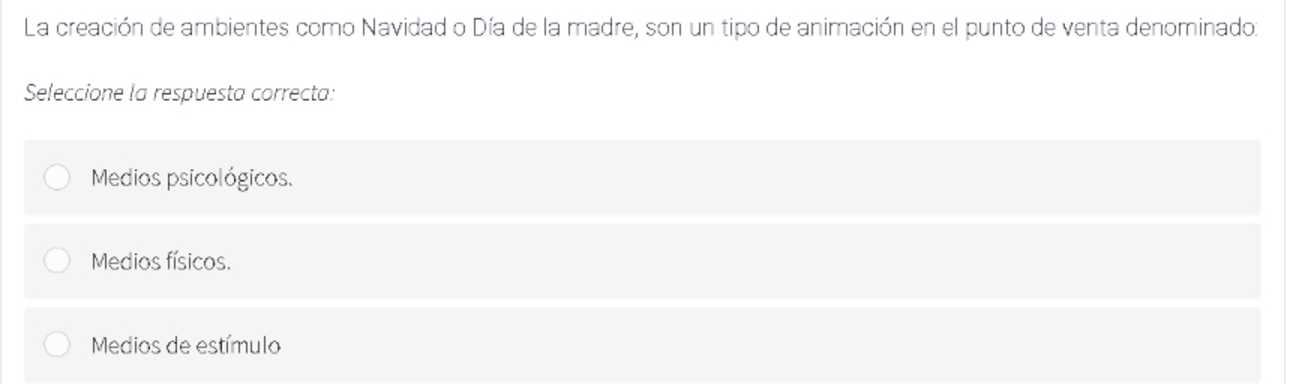Select the Medios psicológicos radio button
Viewport: 1290px width, 384px height.
[57, 178]
